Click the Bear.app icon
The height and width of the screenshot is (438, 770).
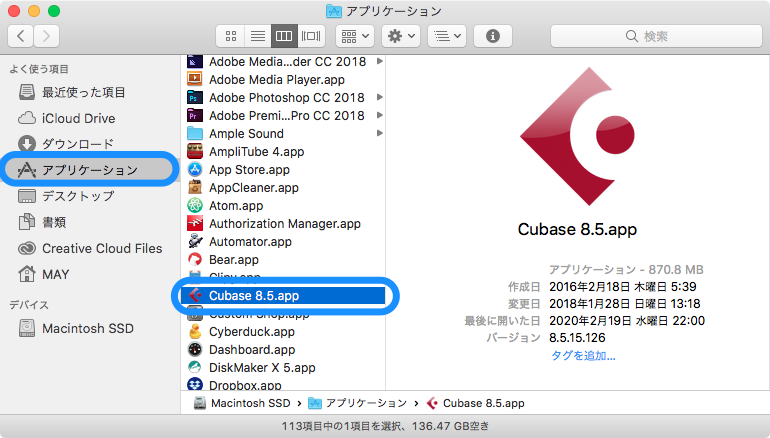[195, 260]
